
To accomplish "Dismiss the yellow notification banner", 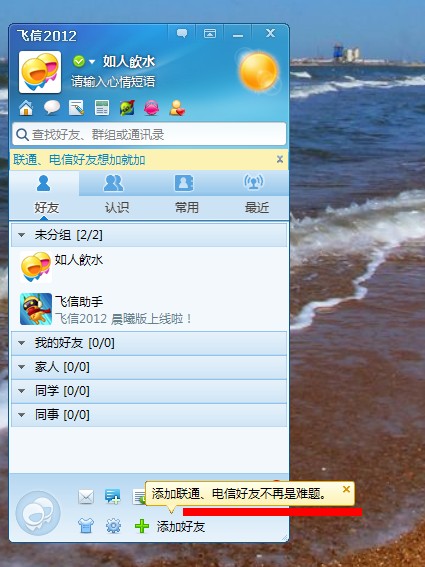I will 280,159.
